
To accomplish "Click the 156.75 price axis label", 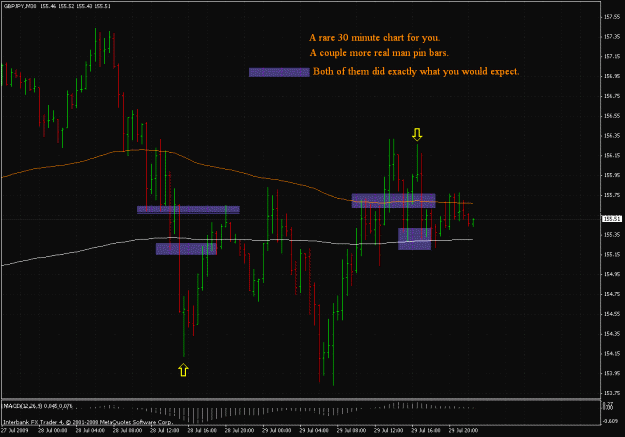I will tap(612, 96).
